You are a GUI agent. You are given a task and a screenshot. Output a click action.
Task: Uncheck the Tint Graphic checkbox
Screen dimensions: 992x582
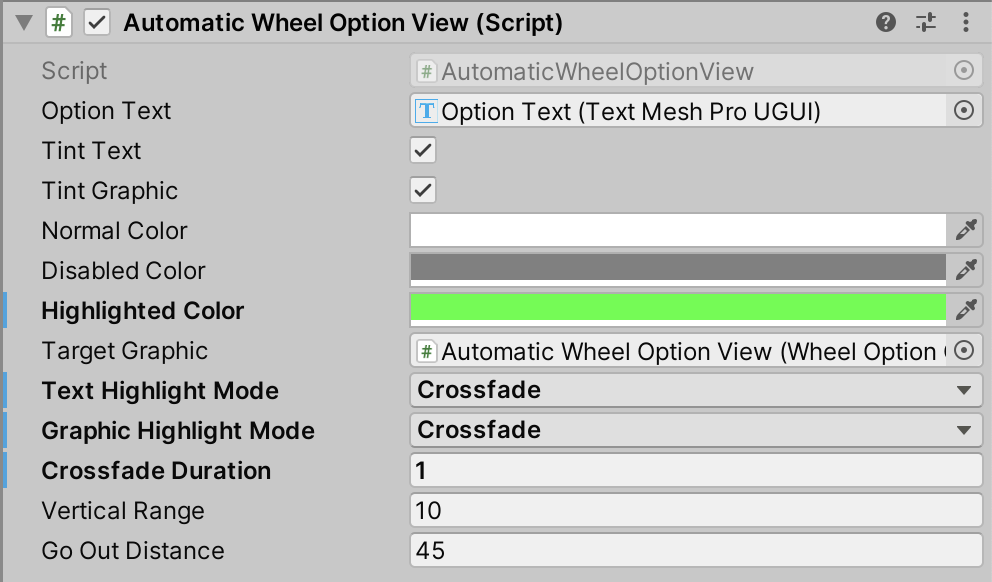pyautogui.click(x=423, y=191)
